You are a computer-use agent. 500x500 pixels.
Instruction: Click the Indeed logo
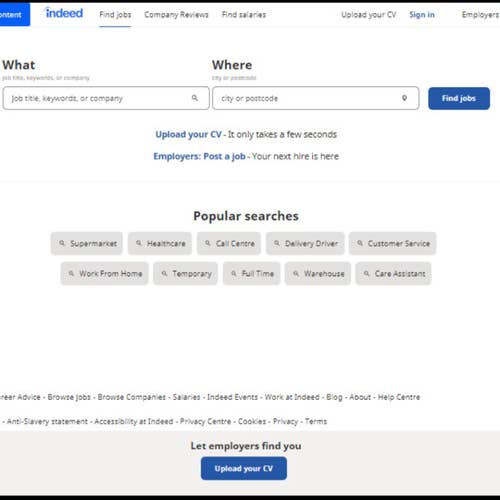(x=64, y=13)
